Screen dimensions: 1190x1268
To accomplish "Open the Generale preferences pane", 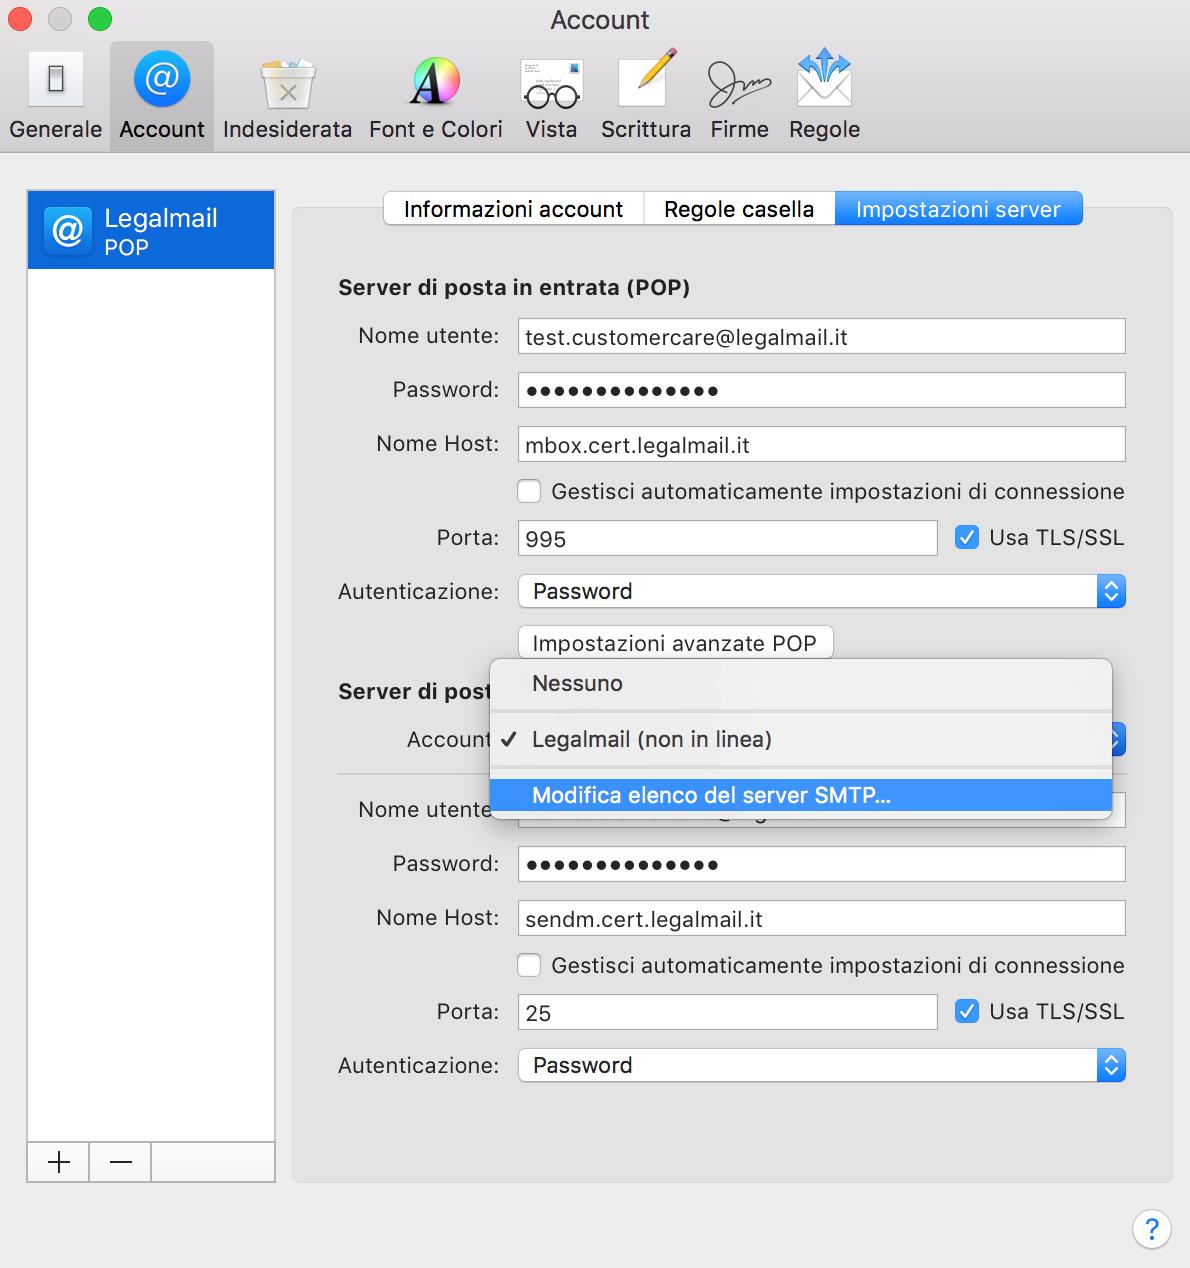I will pyautogui.click(x=56, y=97).
